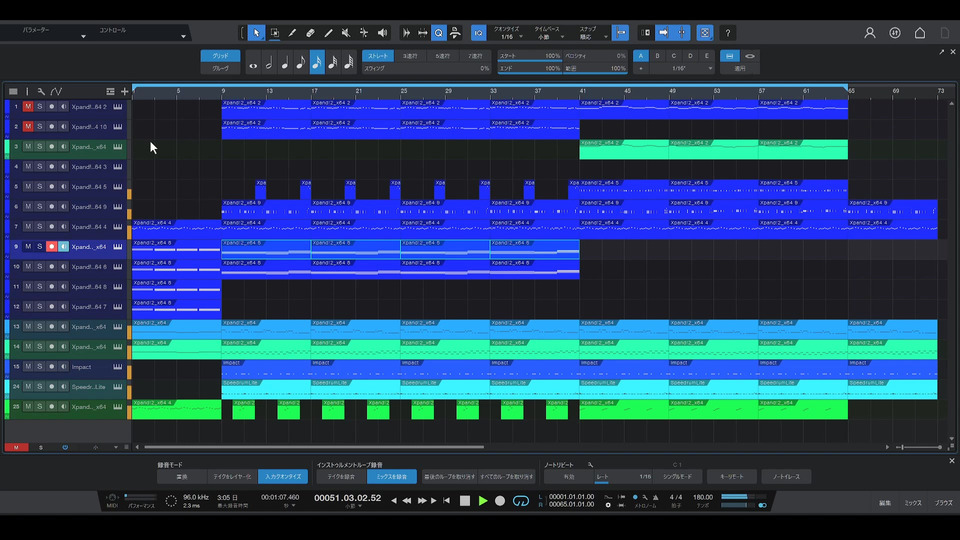Image resolution: width=960 pixels, height=540 pixels.
Task: Click the テイクレイヤー化 record mode button
Action: pos(231,477)
